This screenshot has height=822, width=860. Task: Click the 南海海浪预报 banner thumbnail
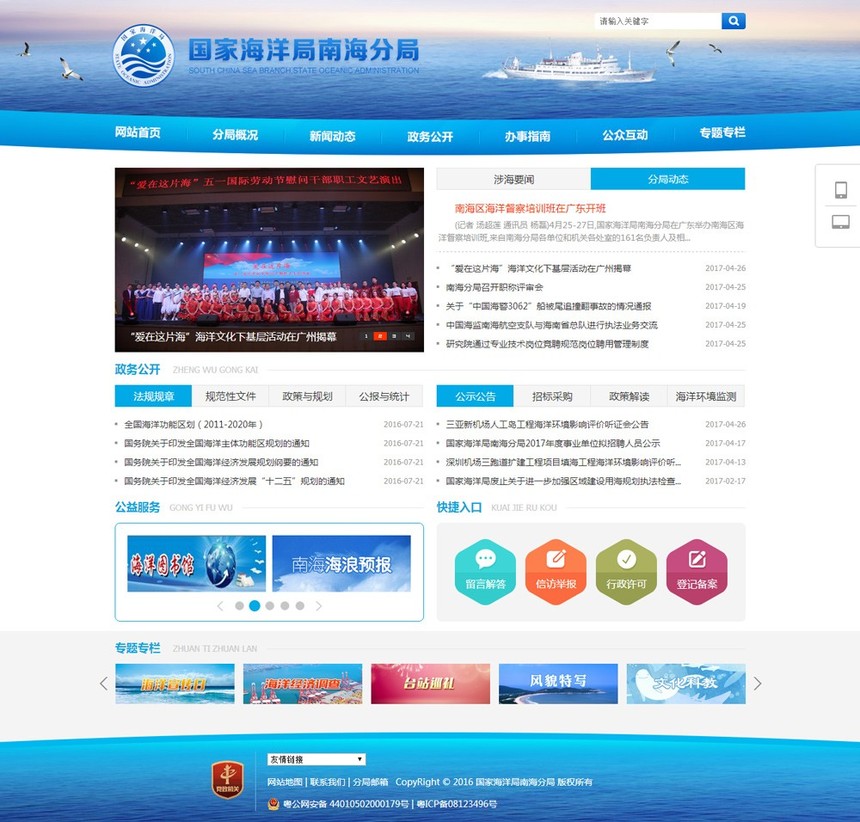point(341,564)
